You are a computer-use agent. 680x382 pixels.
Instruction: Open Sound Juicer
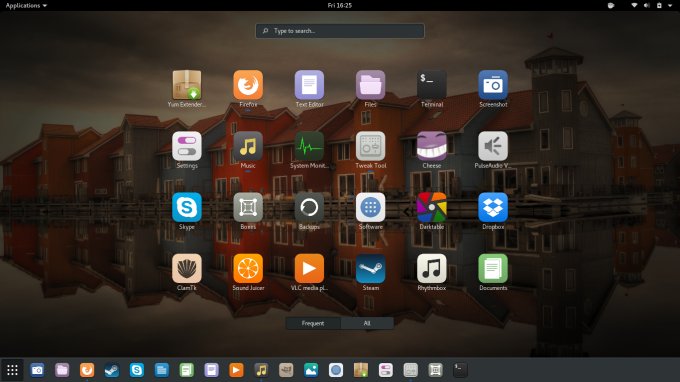(x=248, y=268)
